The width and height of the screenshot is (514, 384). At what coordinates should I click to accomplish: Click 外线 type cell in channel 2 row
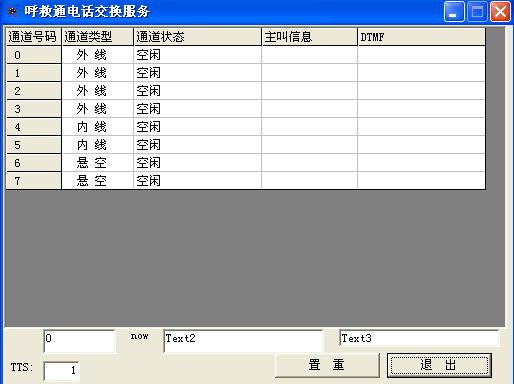[x=98, y=91]
